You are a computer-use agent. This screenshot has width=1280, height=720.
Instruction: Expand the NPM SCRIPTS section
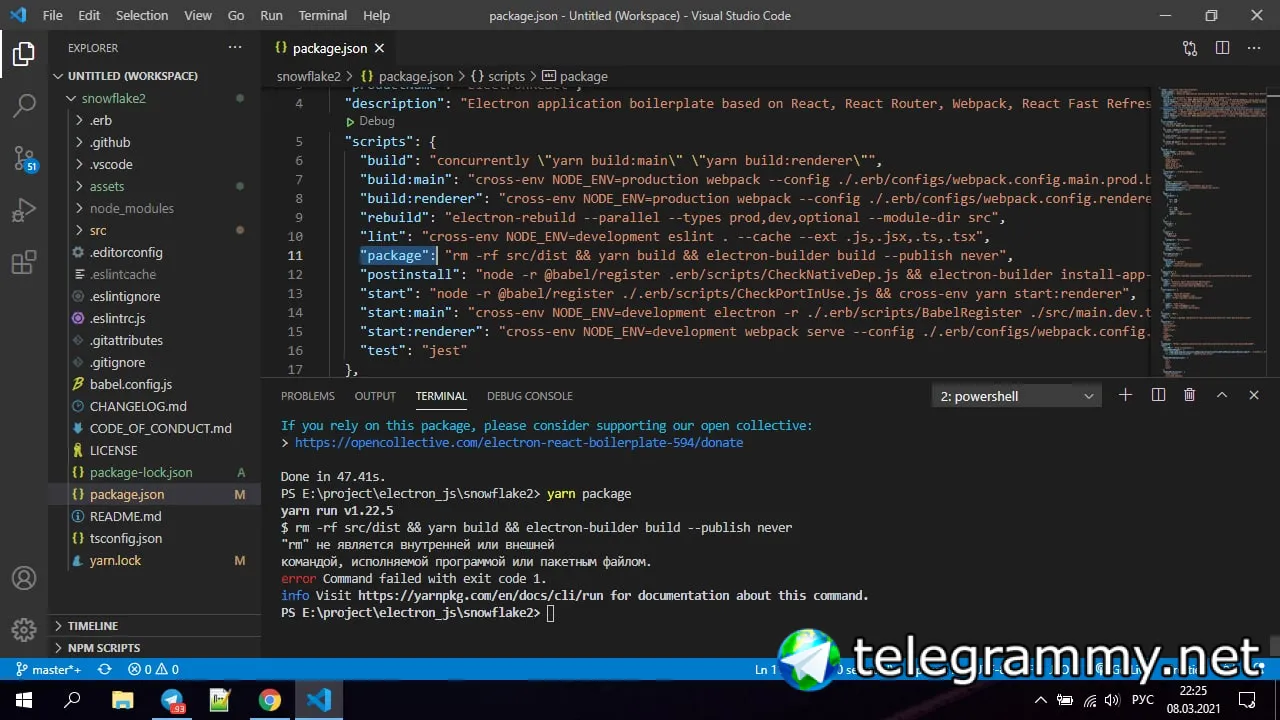pyautogui.click(x=155, y=648)
